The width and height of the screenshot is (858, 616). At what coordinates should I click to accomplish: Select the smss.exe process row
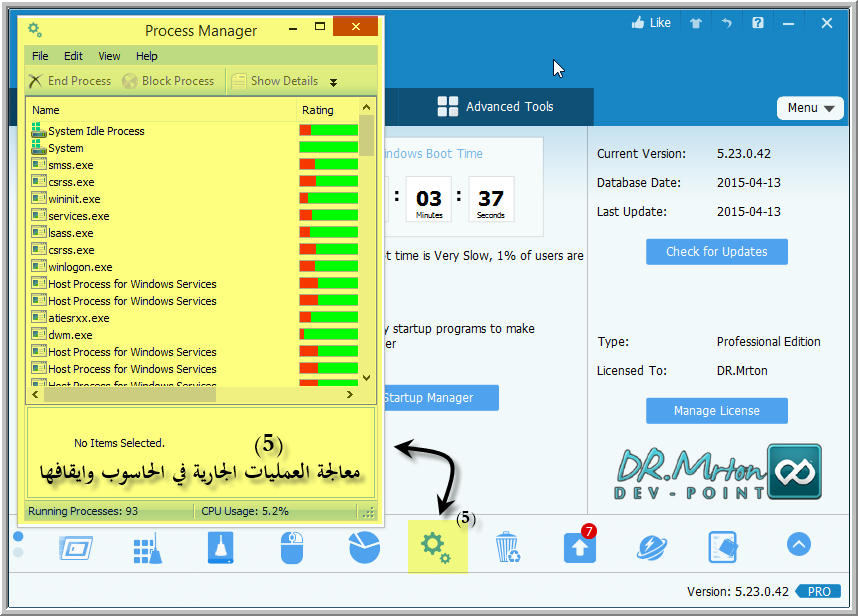(x=193, y=165)
